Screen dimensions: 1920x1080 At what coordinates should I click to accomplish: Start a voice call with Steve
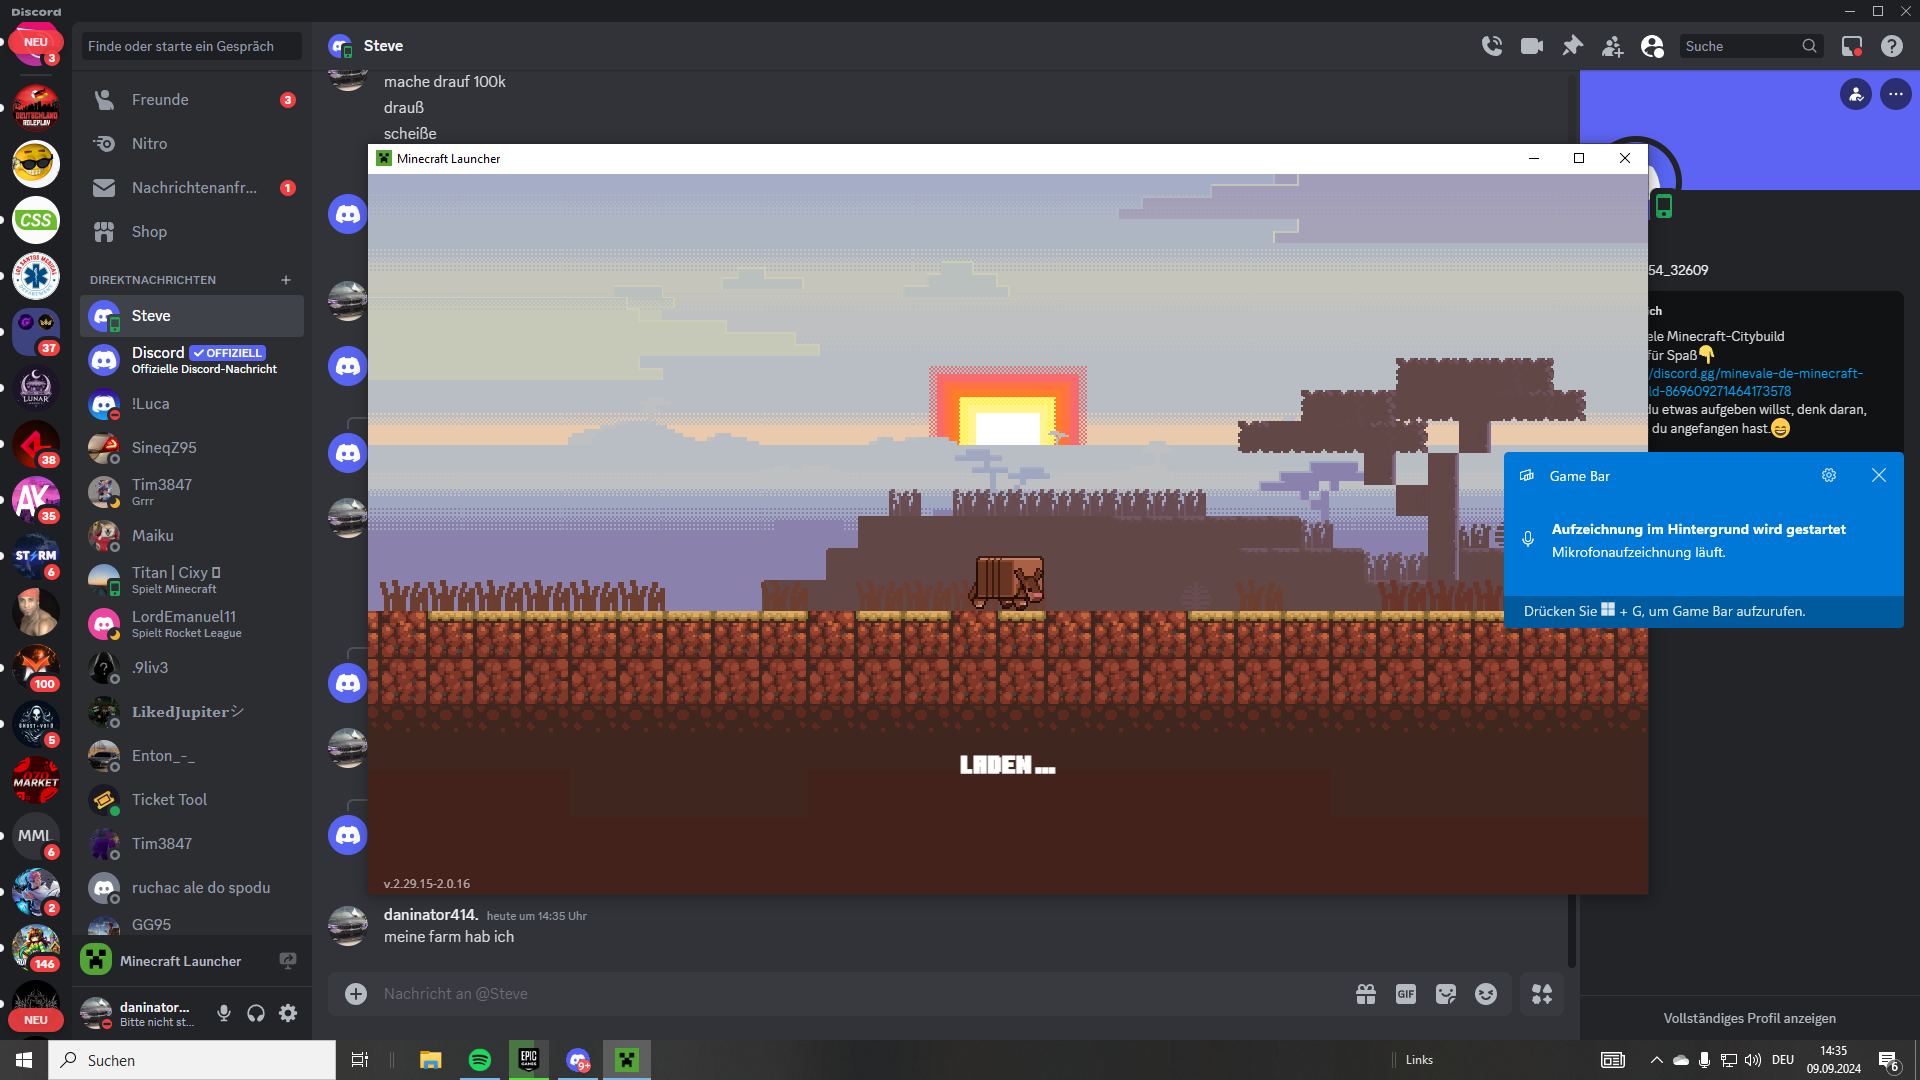pyautogui.click(x=1492, y=46)
